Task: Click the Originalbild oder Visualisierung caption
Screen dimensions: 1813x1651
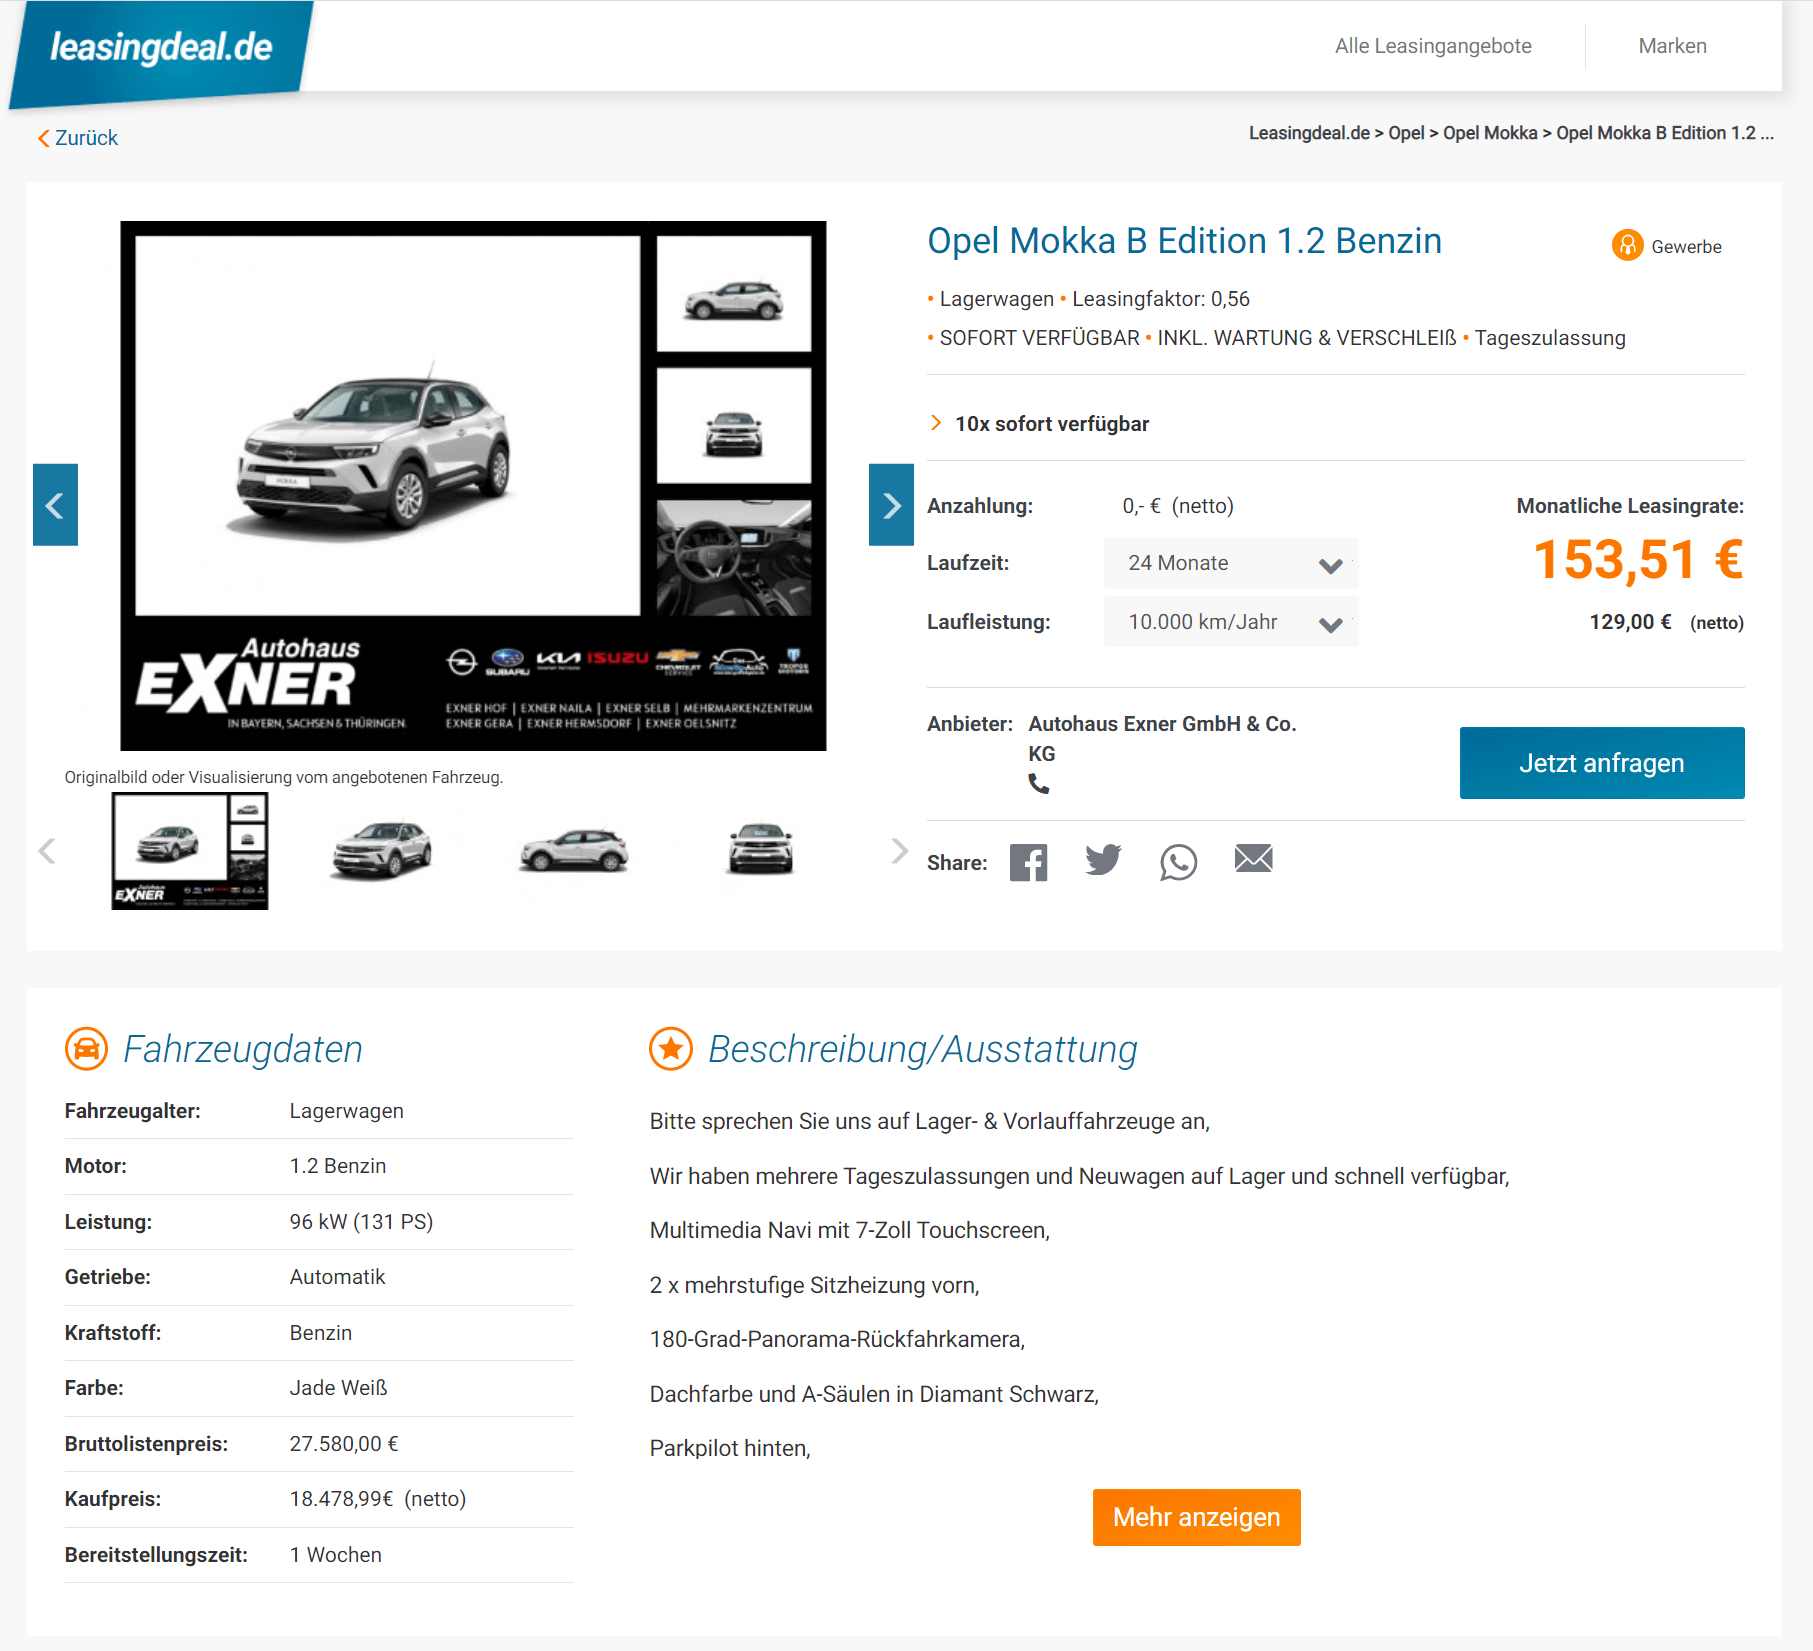Action: 284,777
